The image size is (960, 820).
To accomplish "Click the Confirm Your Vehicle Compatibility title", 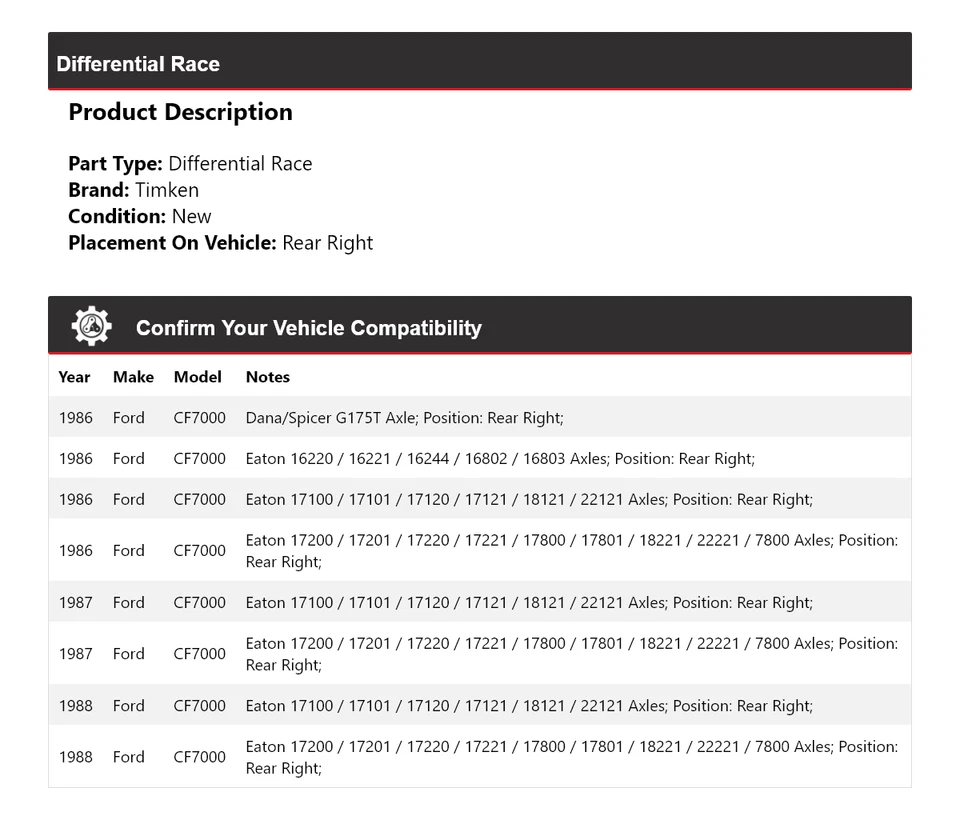I will [x=308, y=328].
